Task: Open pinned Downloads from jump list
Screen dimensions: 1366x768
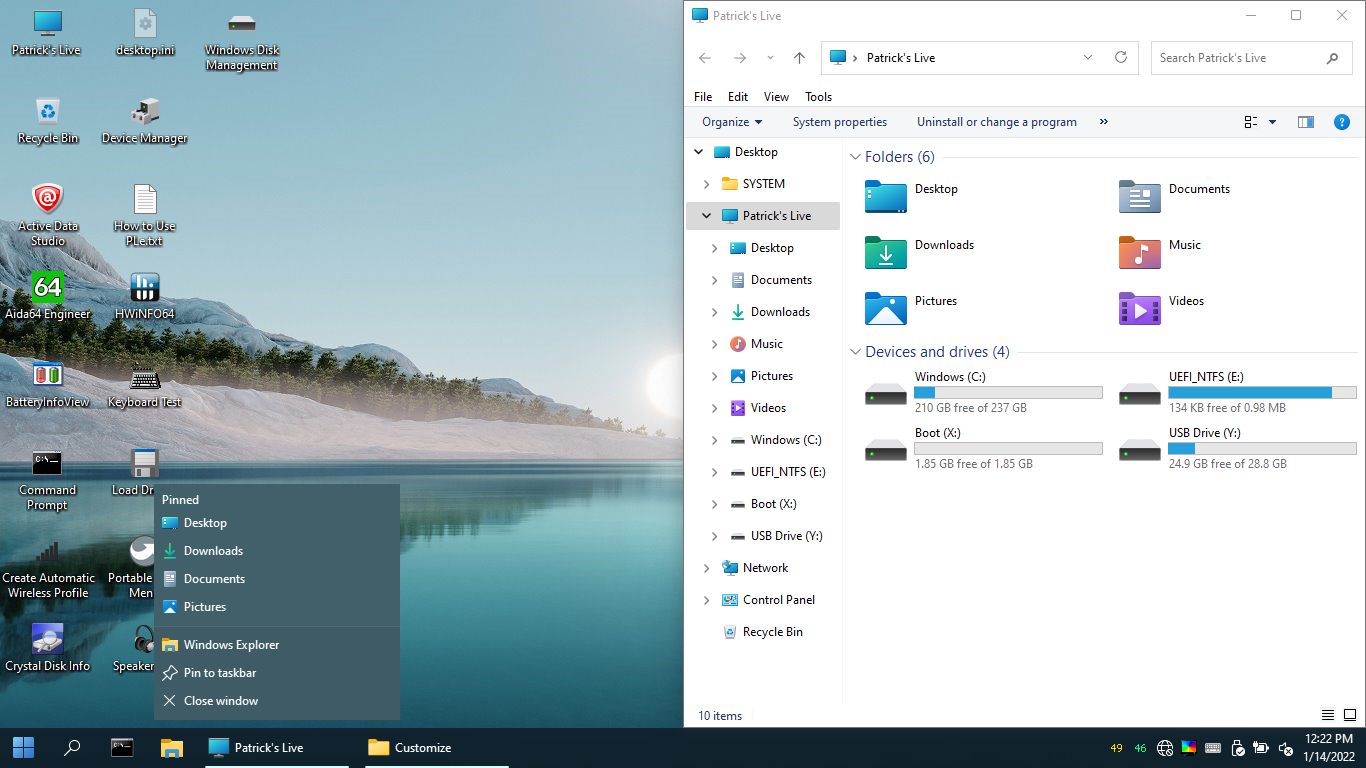Action: point(277,551)
